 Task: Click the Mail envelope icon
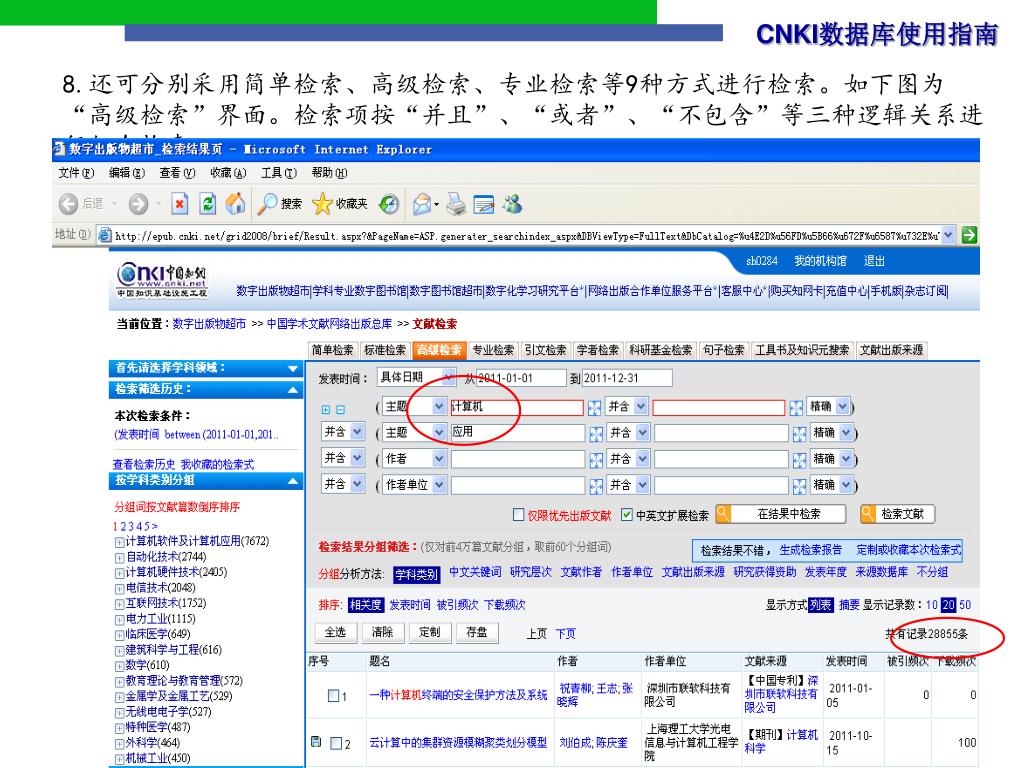tap(422, 204)
